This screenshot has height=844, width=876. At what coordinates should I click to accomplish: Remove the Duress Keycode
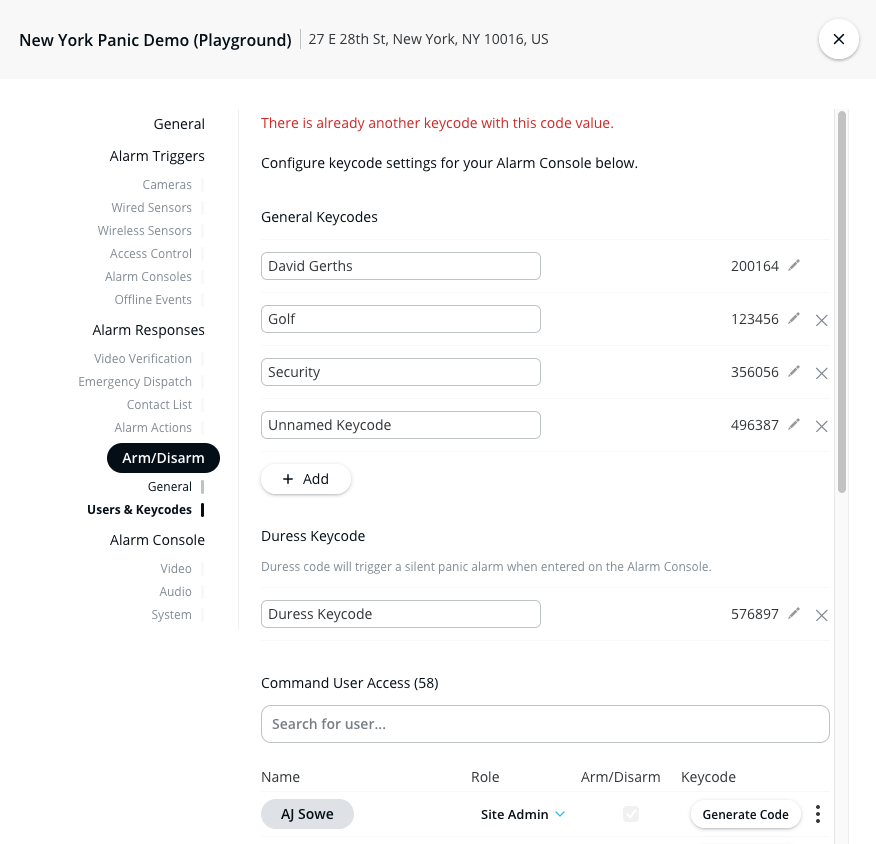click(x=822, y=615)
